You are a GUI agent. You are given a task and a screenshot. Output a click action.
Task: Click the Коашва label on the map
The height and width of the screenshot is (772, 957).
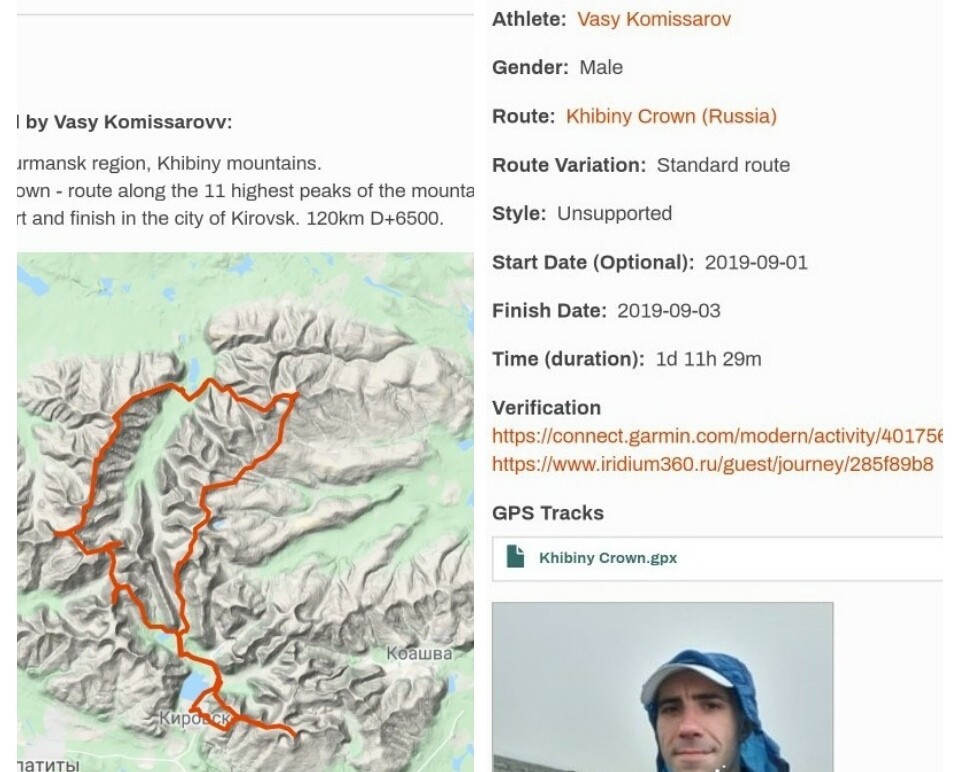[419, 654]
